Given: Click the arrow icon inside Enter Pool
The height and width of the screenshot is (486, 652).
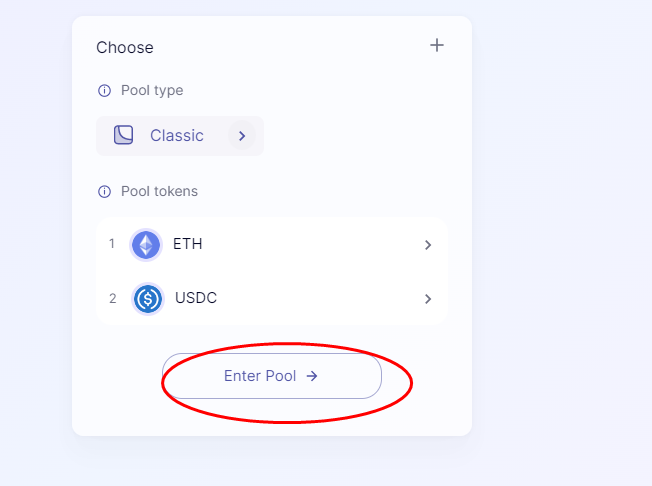Looking at the screenshot, I should click(x=312, y=376).
